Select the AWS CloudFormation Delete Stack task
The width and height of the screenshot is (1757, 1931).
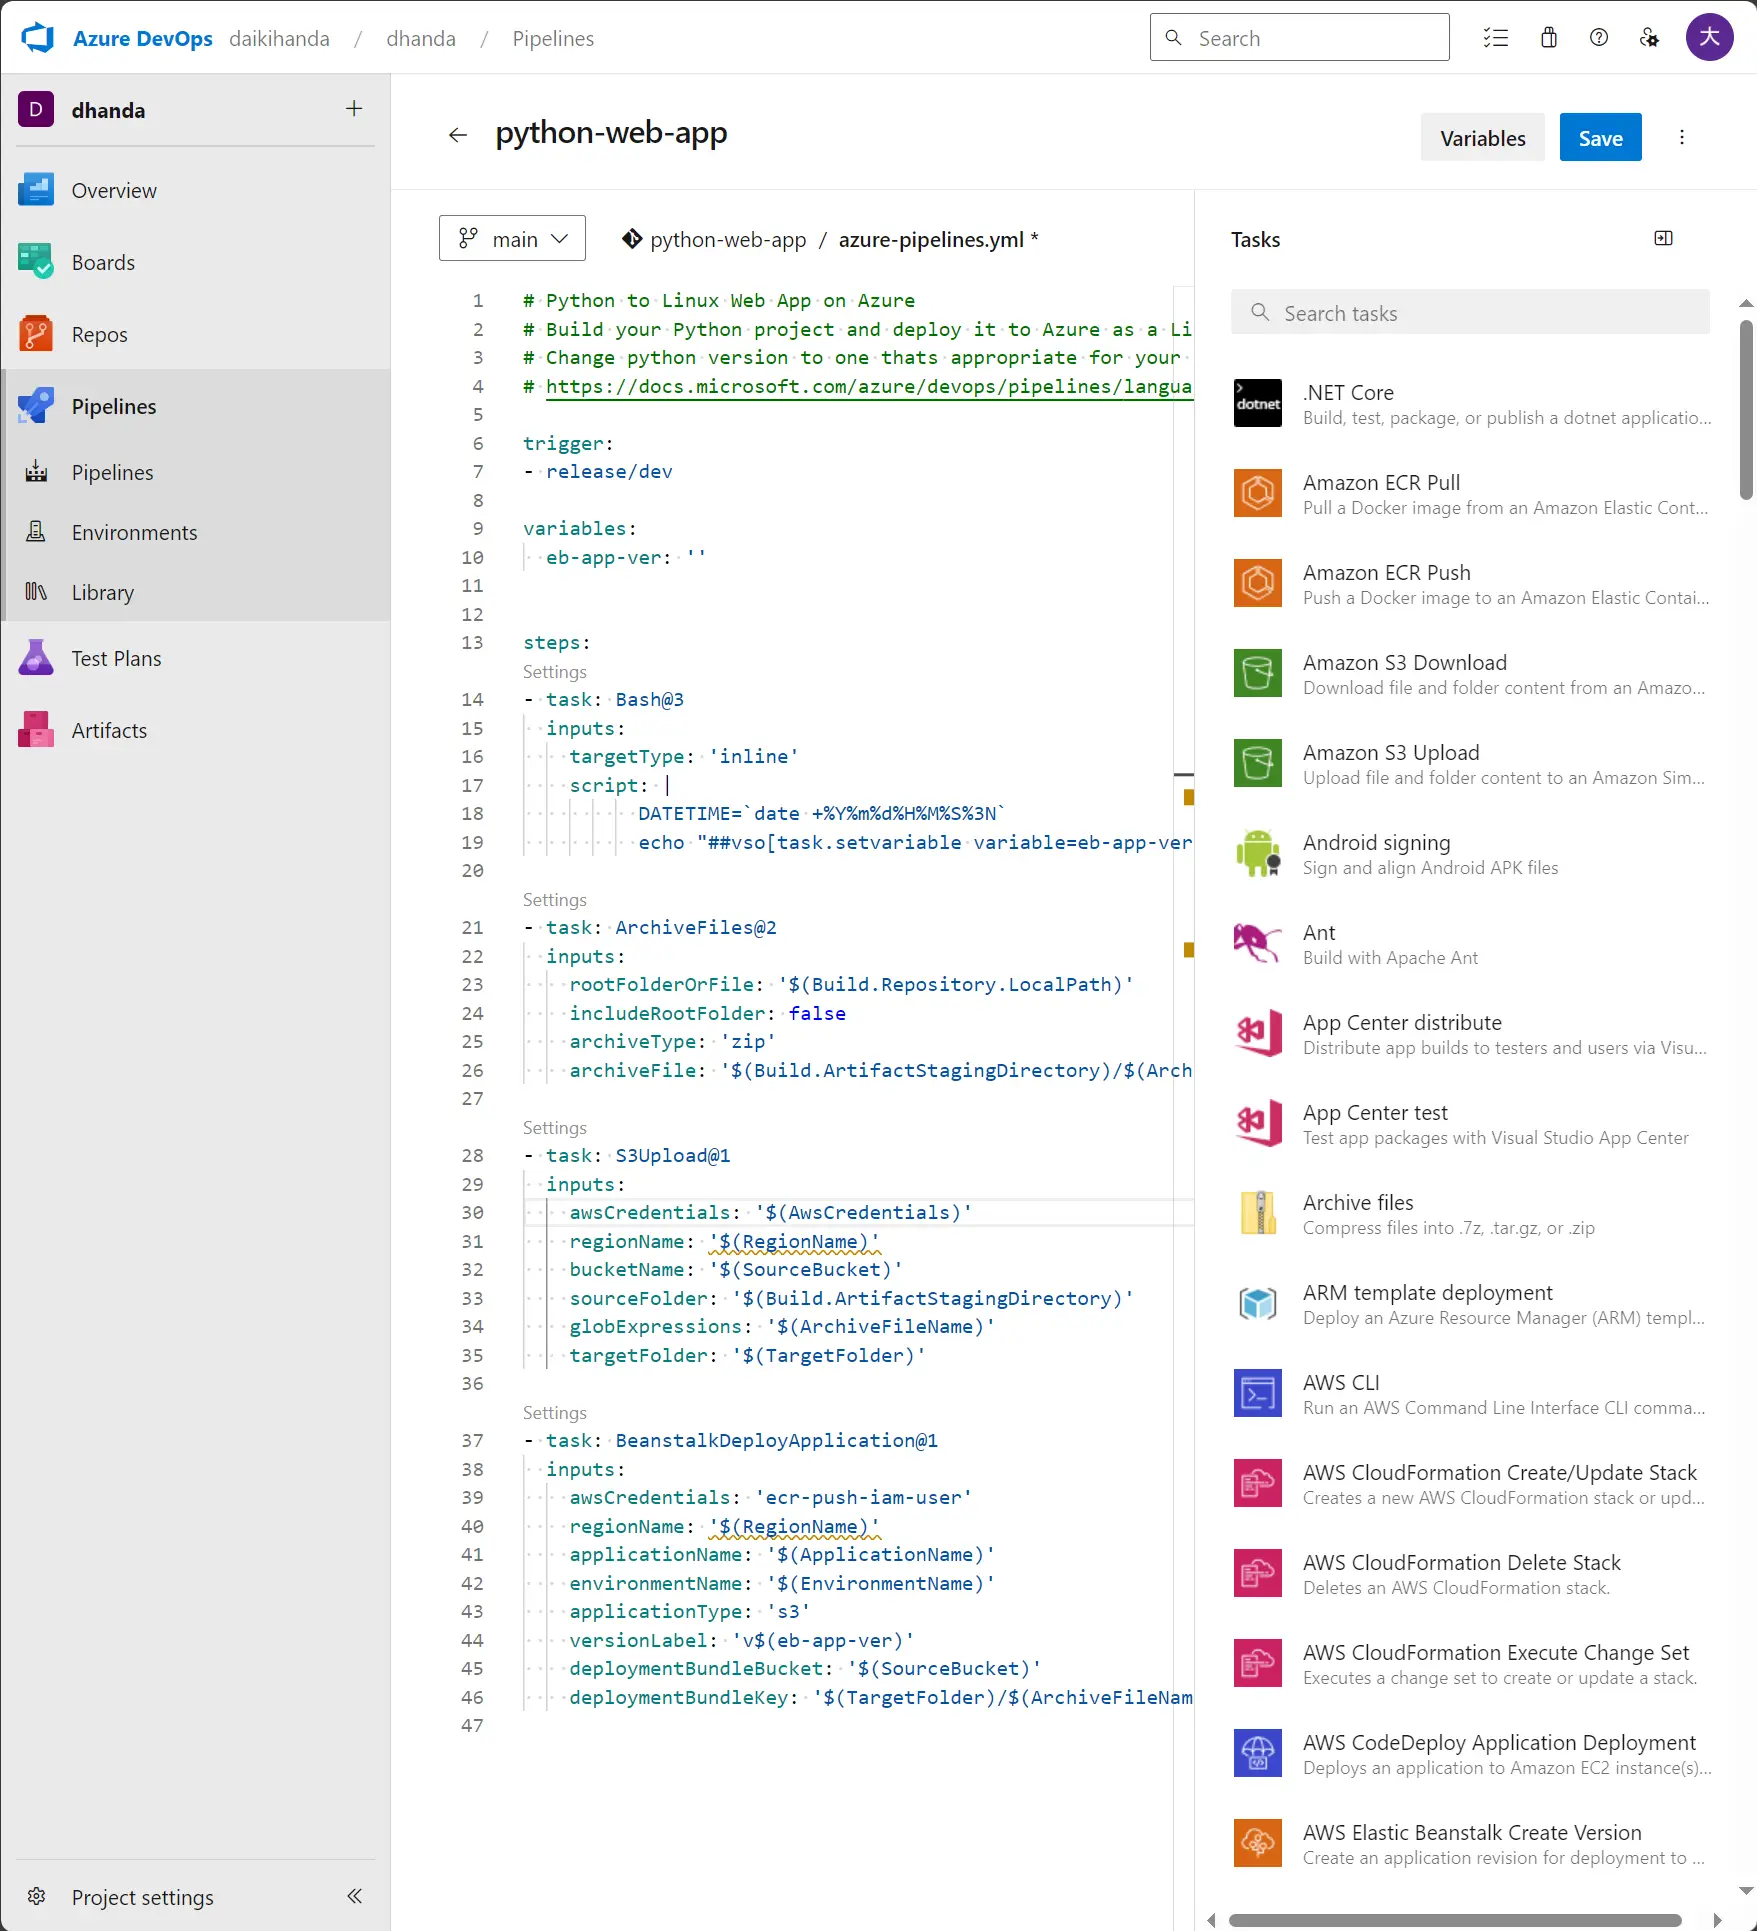tap(1472, 1573)
